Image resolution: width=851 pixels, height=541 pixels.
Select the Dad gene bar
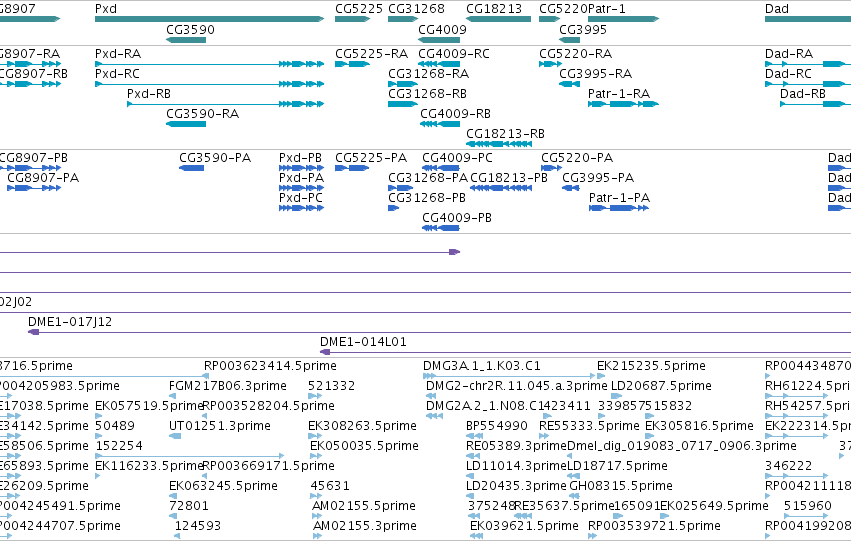(808, 19)
